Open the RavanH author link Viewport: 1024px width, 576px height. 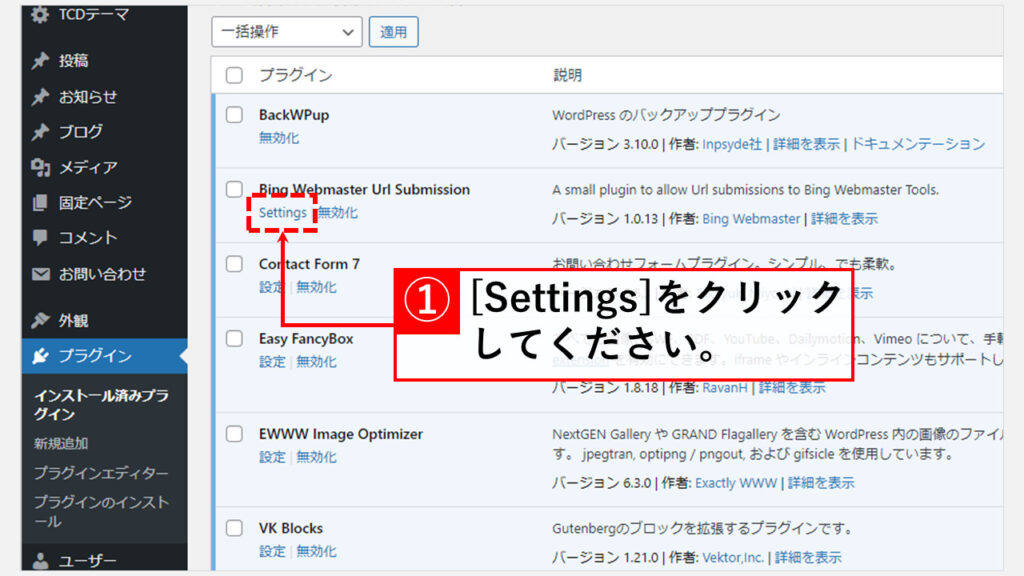click(x=725, y=387)
